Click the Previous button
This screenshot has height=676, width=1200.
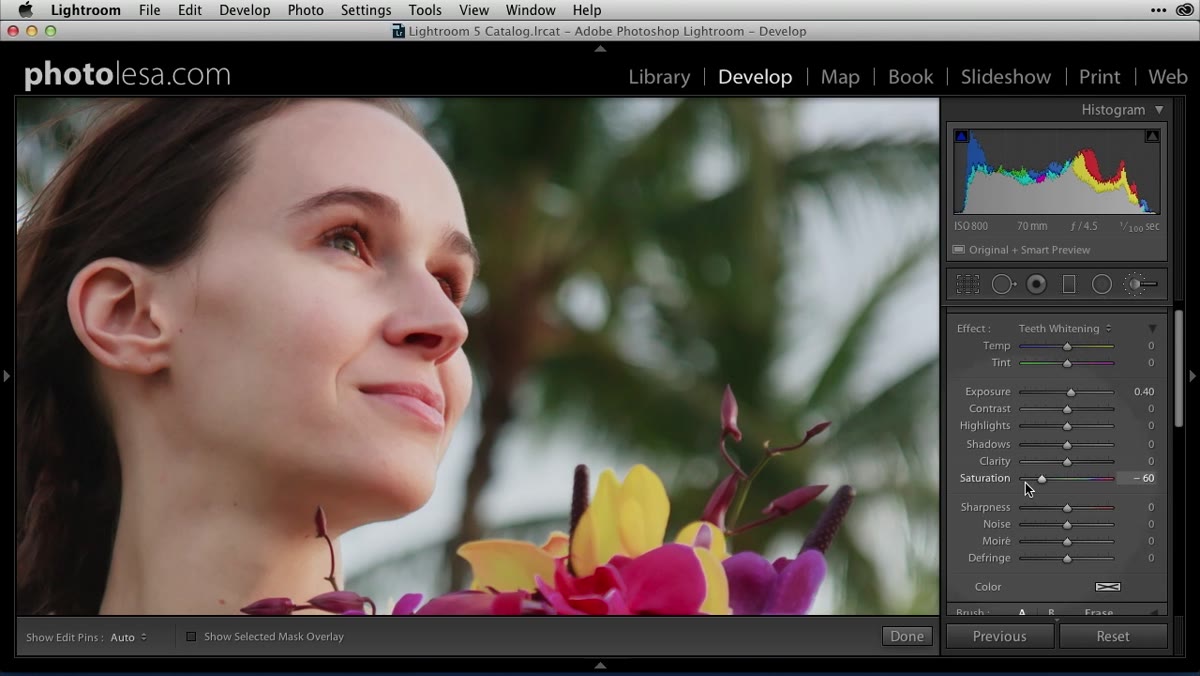point(1000,636)
